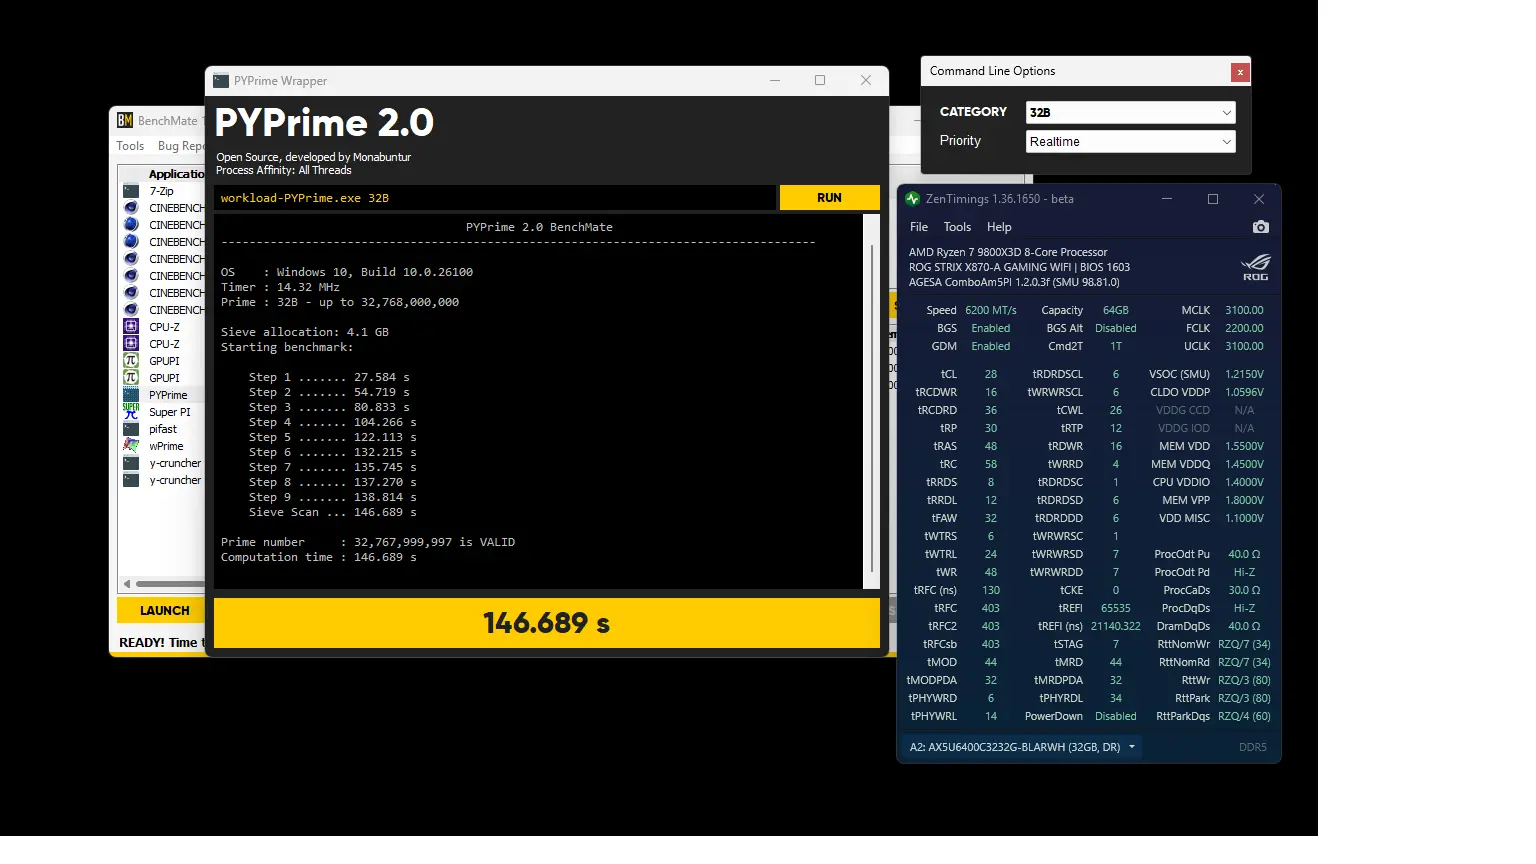Click the FCLK value 2200.00
The image size is (1536, 864).
1244,328
